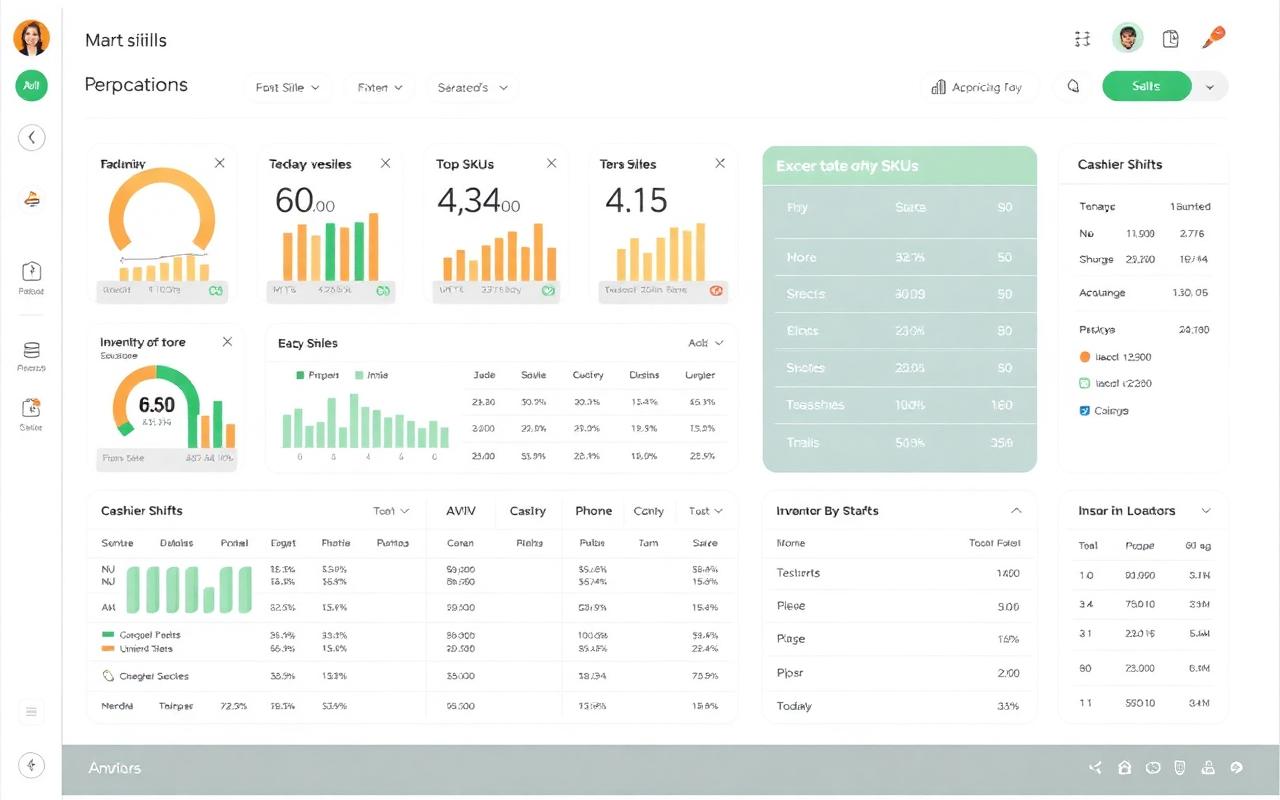The image size is (1280, 800).
Task: Open the Fixten dropdown
Action: tap(380, 88)
